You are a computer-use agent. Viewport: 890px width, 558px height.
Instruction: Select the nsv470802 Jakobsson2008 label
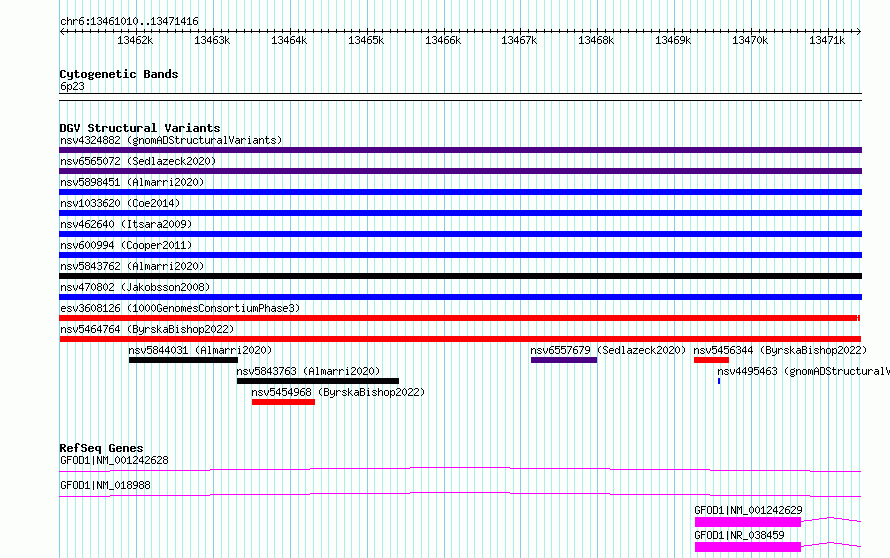click(x=135, y=287)
